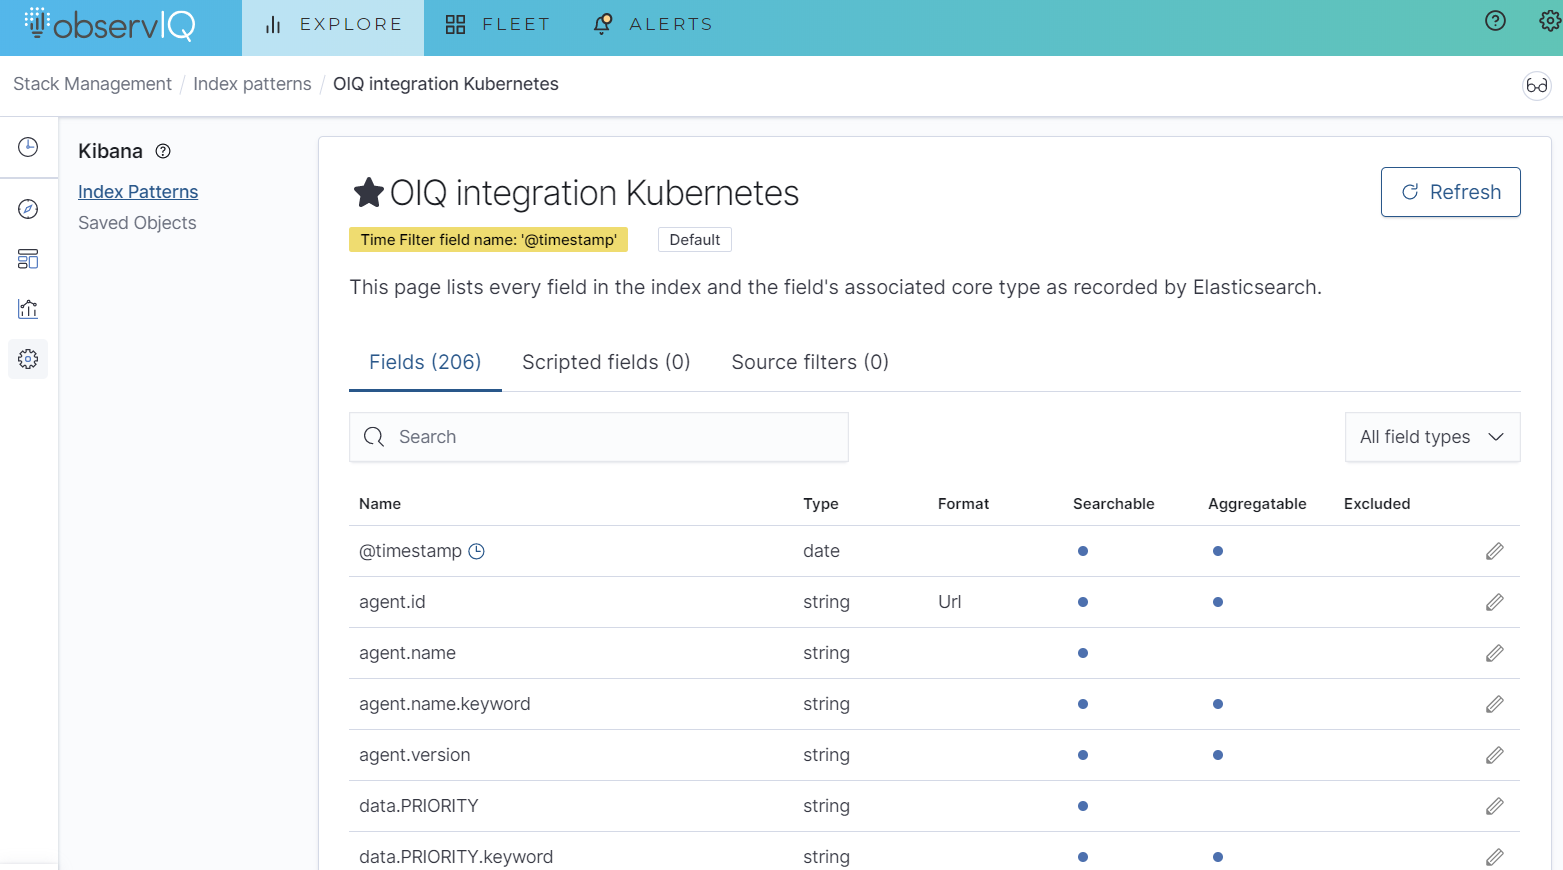Edit the agent.name.keyword field
This screenshot has width=1563, height=870.
tap(1494, 704)
